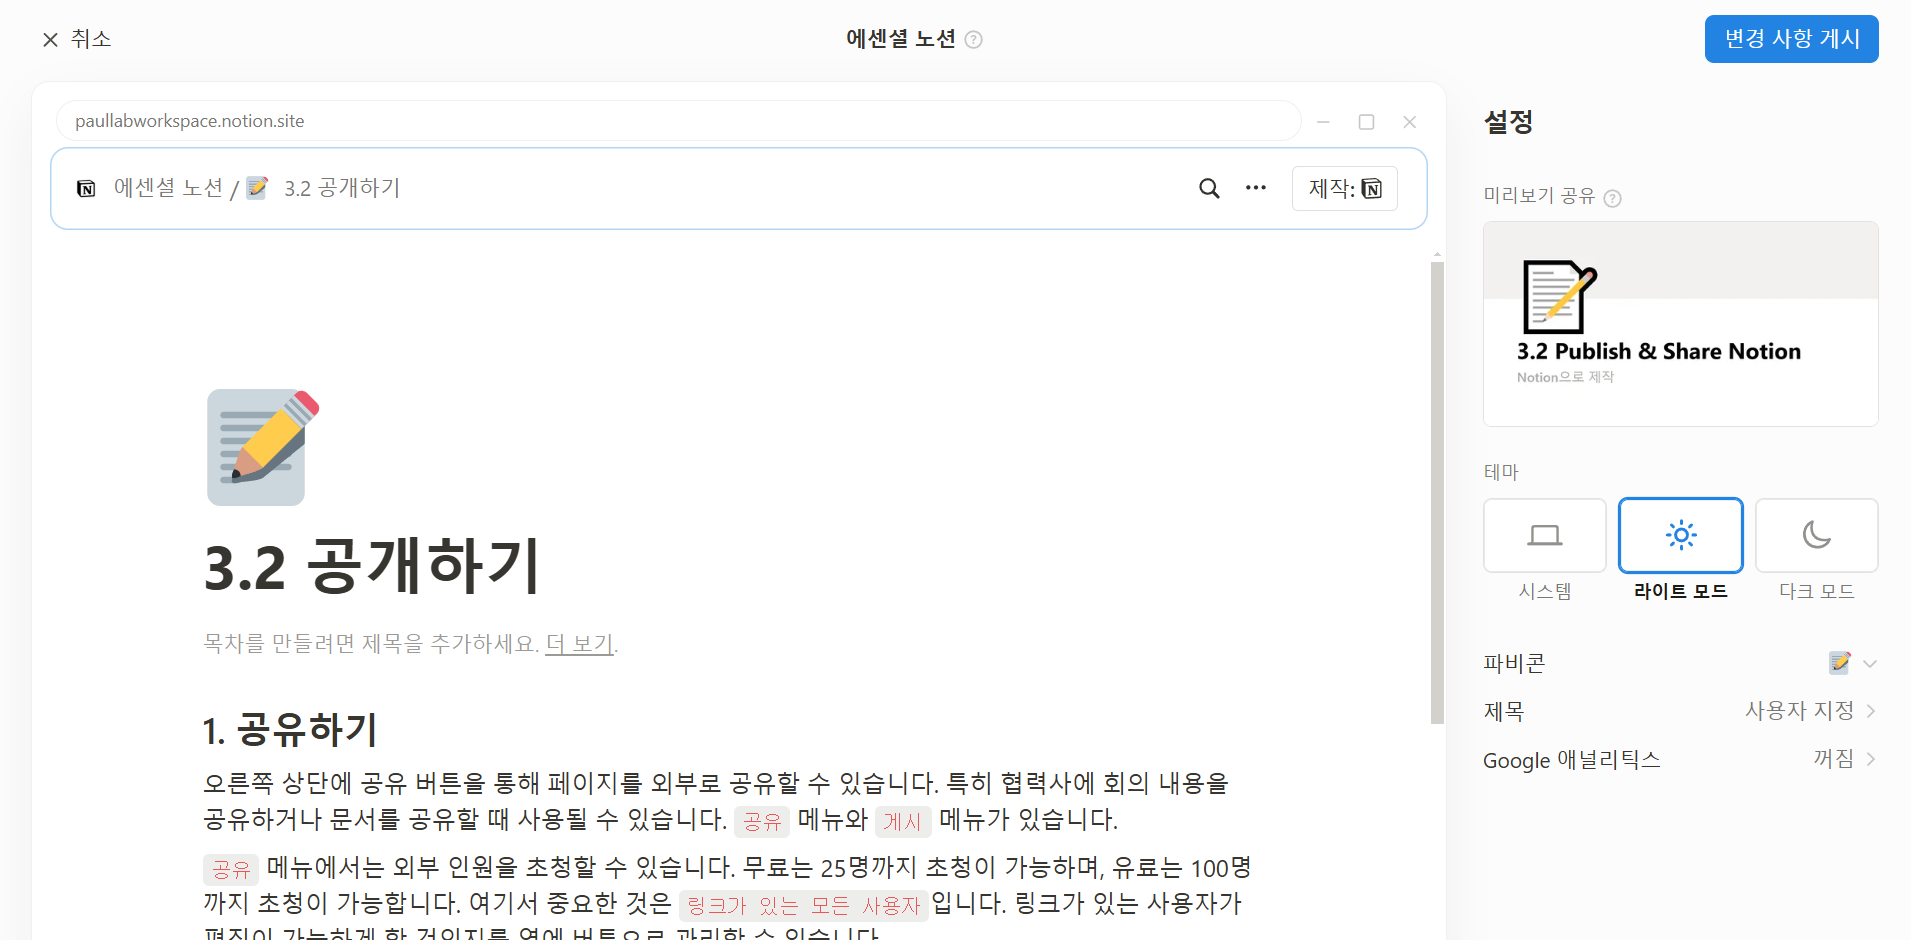Click the 제작: Notion badge button
Viewport: 1911px width, 940px height.
click(1345, 188)
